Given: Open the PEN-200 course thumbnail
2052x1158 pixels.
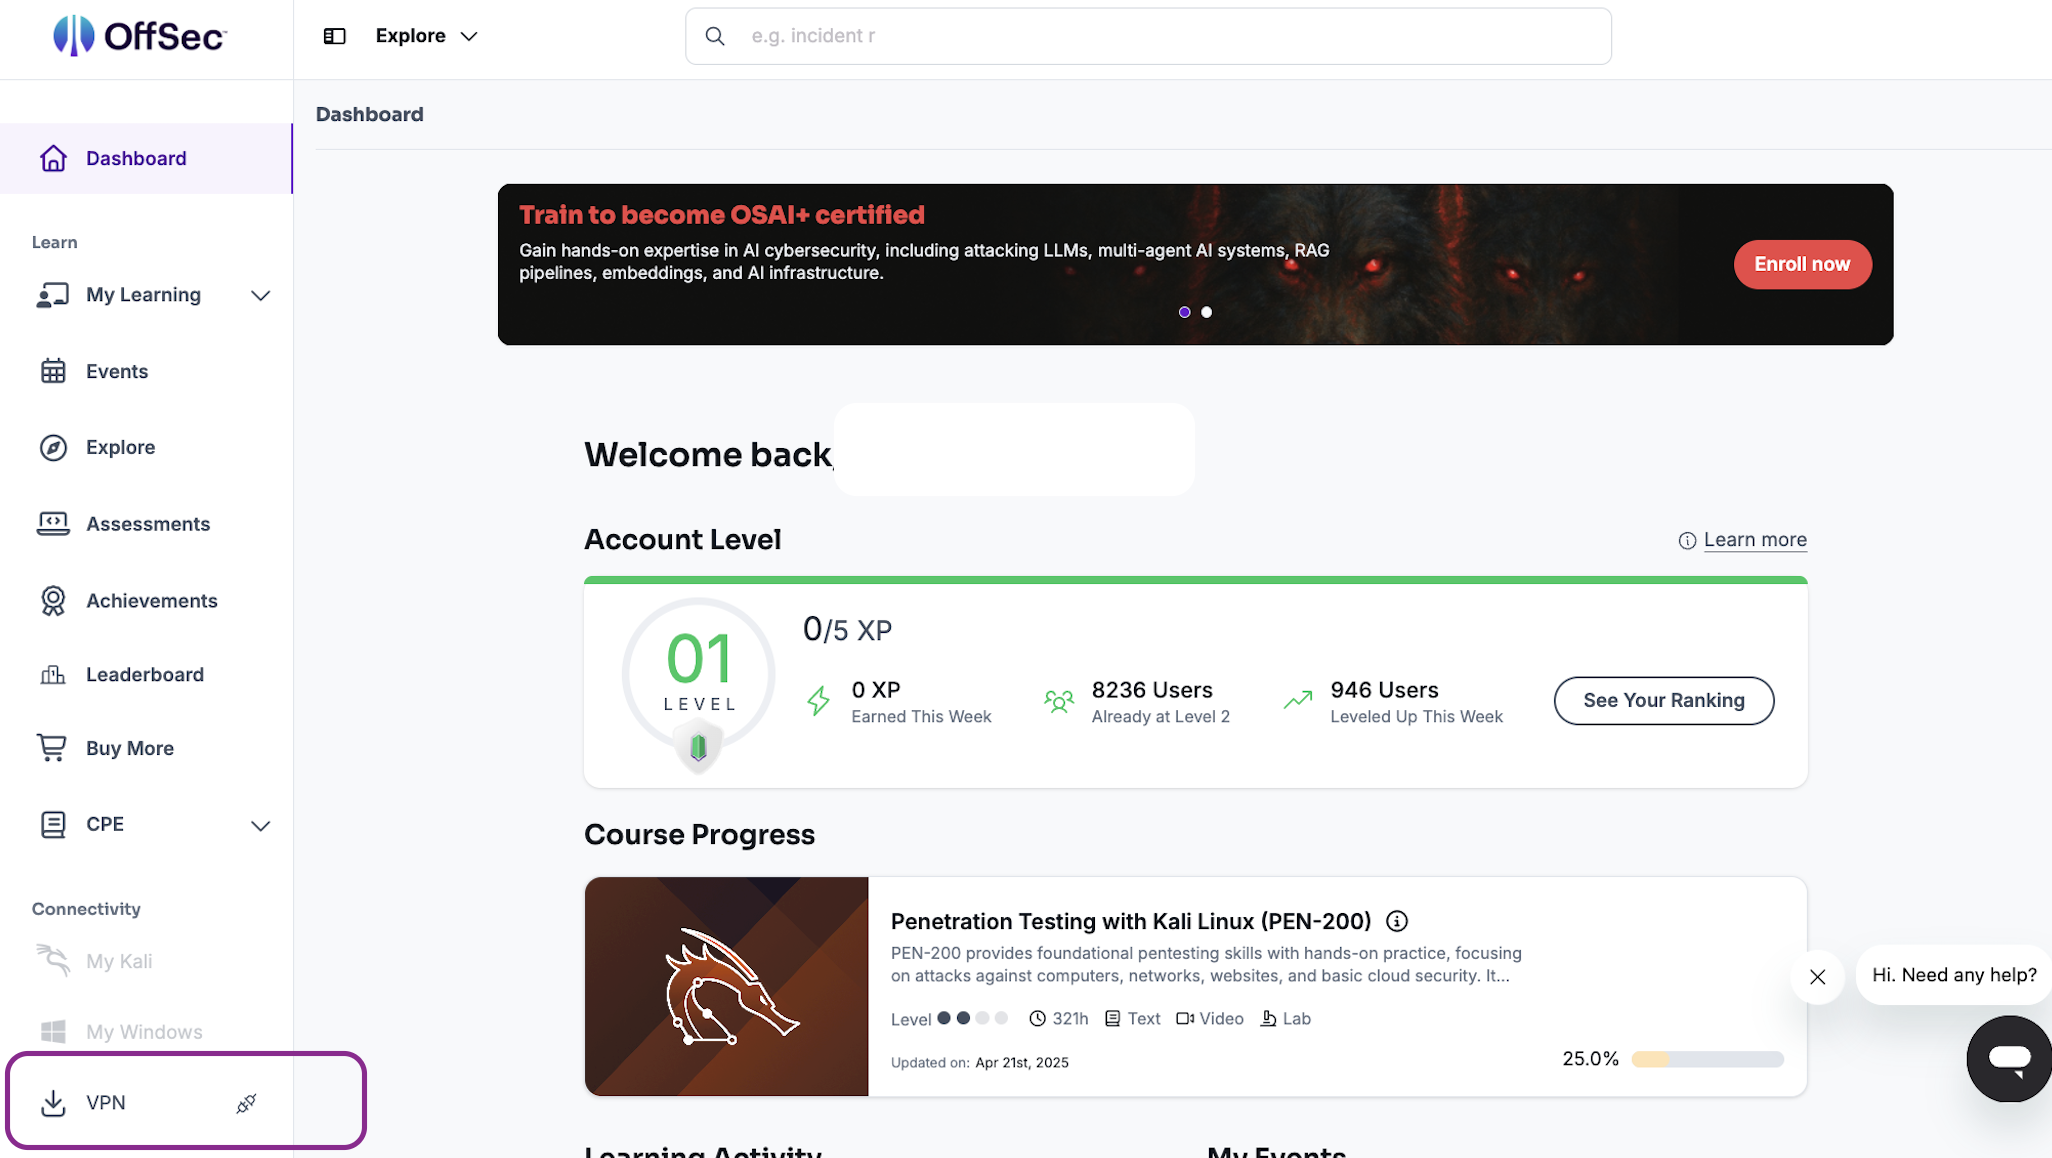Looking at the screenshot, I should [727, 987].
